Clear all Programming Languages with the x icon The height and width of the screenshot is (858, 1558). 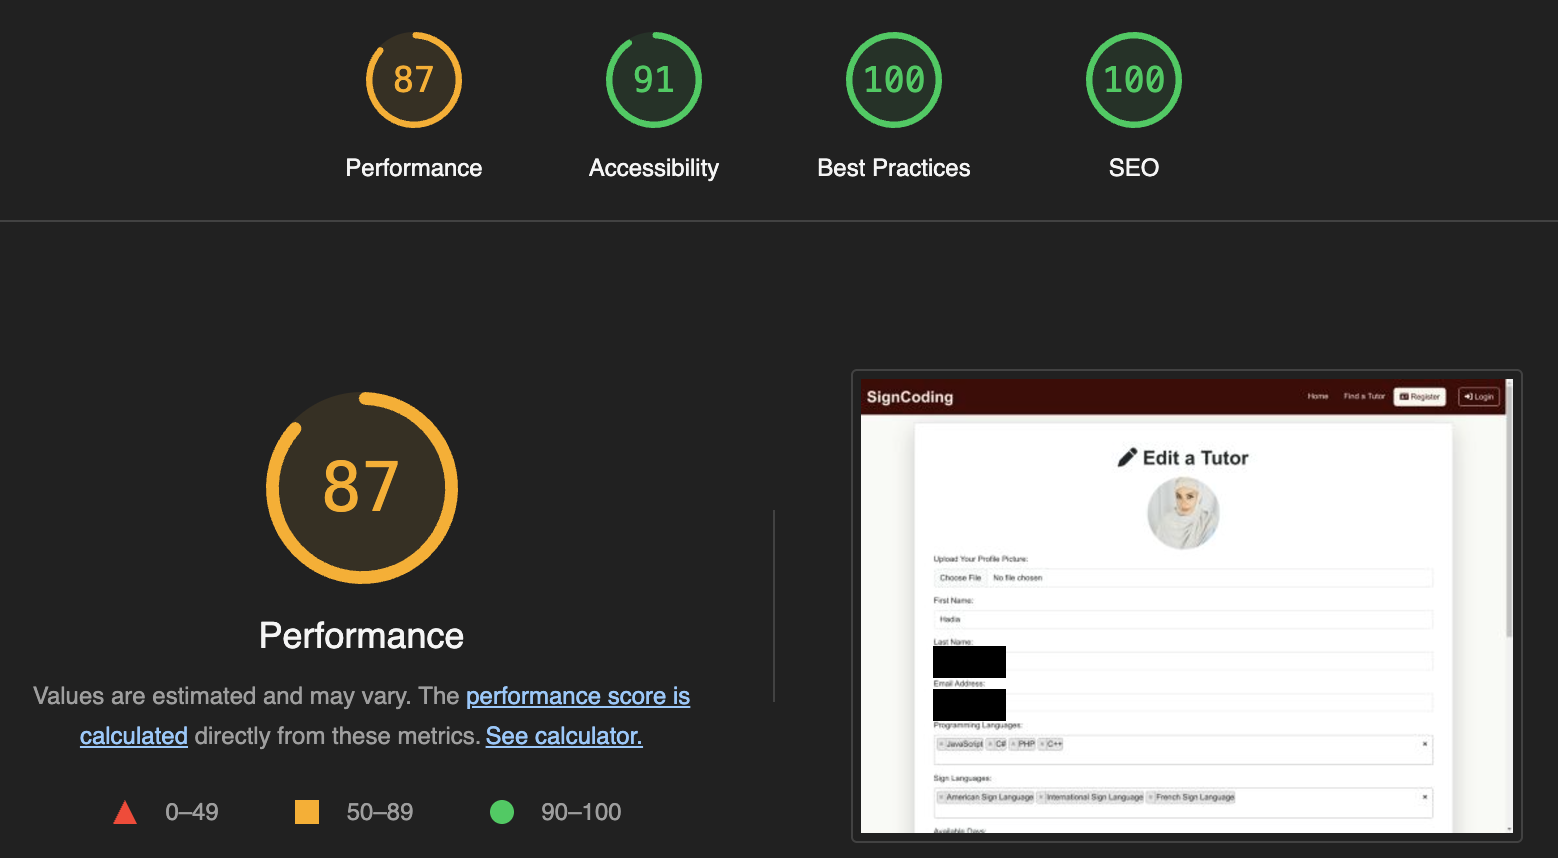[x=1424, y=744]
